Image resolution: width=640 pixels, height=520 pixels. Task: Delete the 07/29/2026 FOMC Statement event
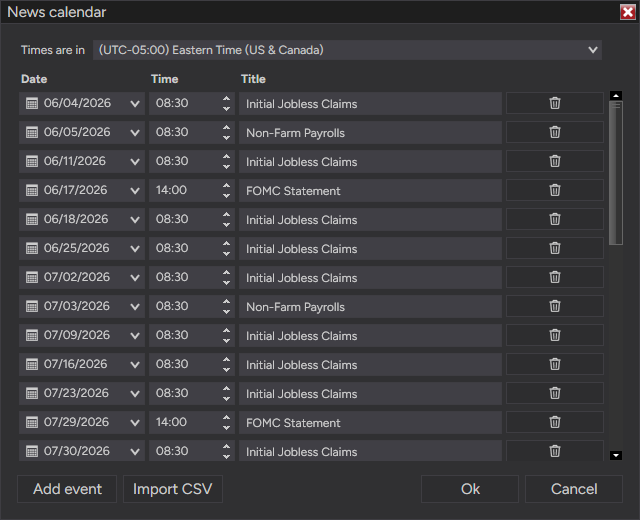[x=555, y=422]
